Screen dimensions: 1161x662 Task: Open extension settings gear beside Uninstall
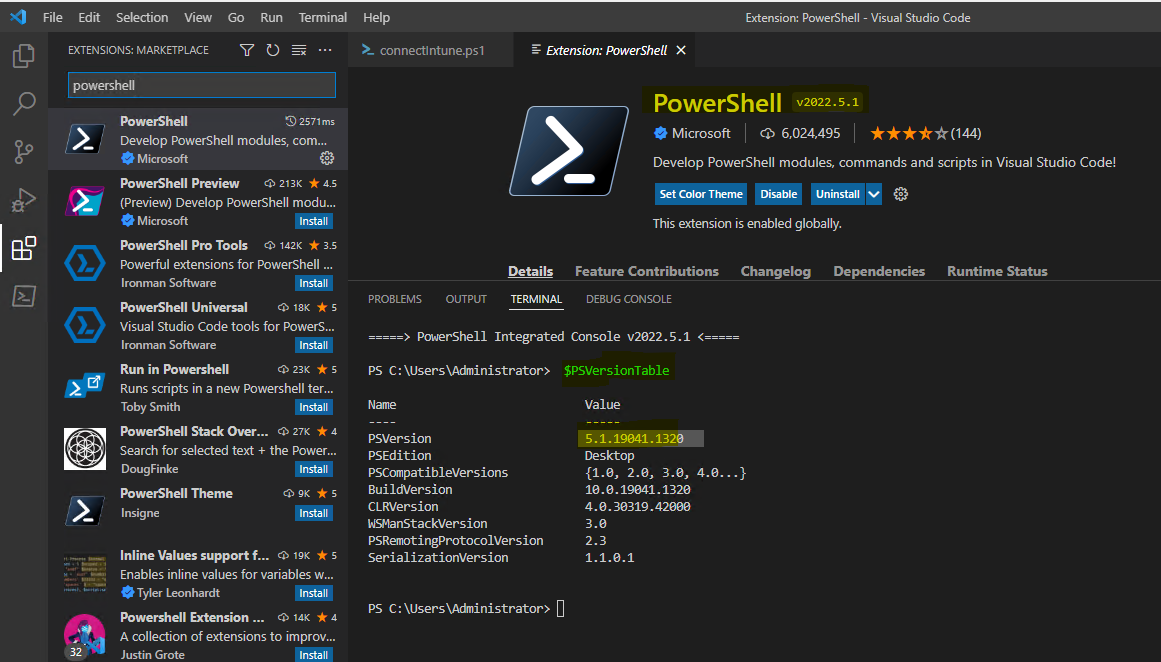900,194
